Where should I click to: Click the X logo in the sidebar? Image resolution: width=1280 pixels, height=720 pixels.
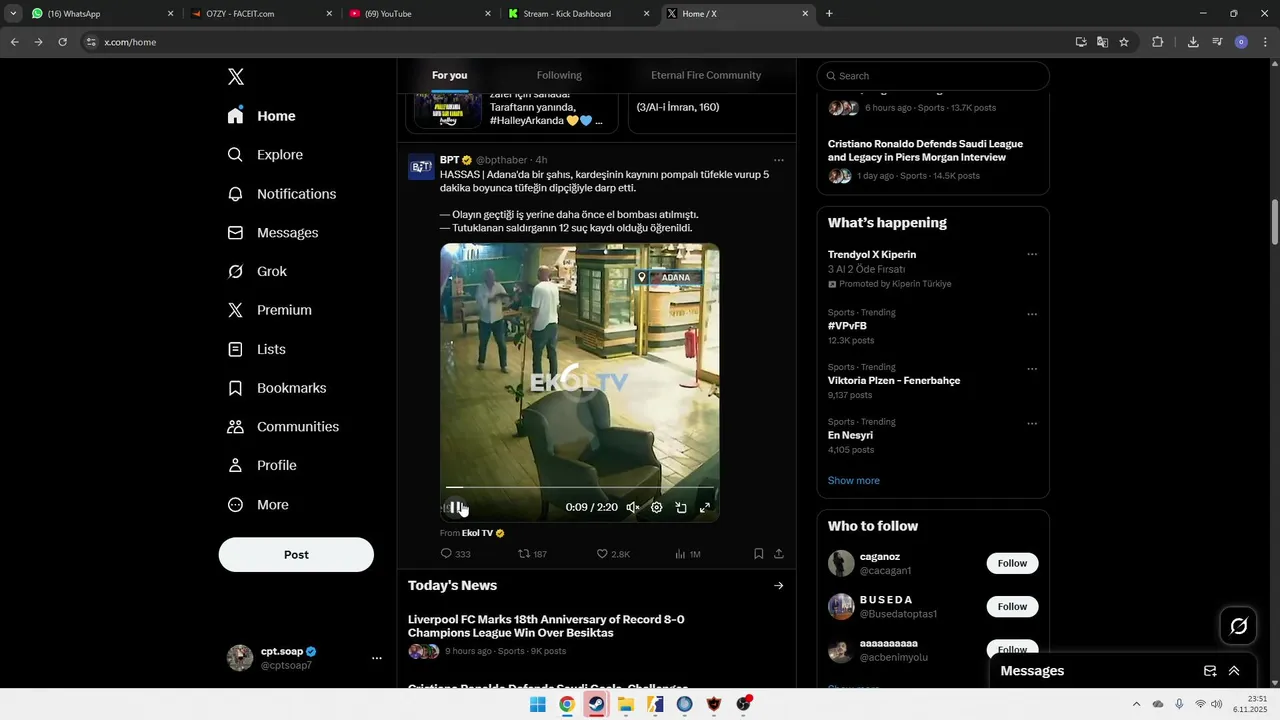point(236,77)
